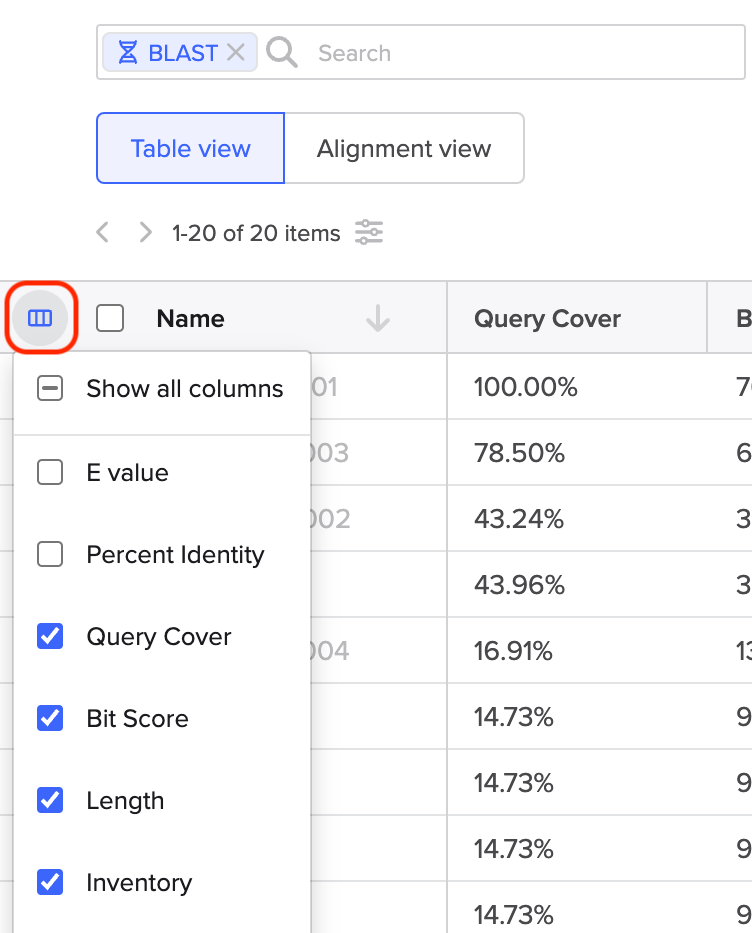752x933 pixels.
Task: Click the Query Cover column header
Action: tap(547, 319)
